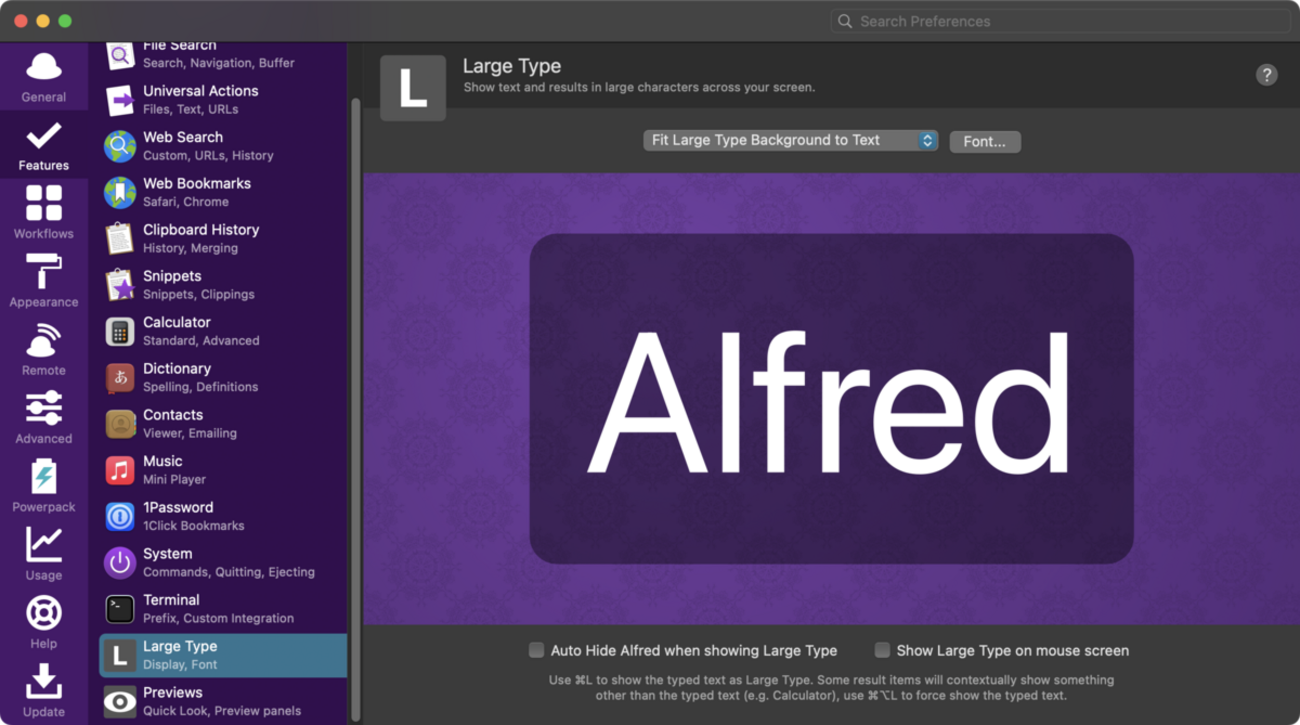The image size is (1300, 725).
Task: Click the Large Type header L icon
Action: [413, 88]
